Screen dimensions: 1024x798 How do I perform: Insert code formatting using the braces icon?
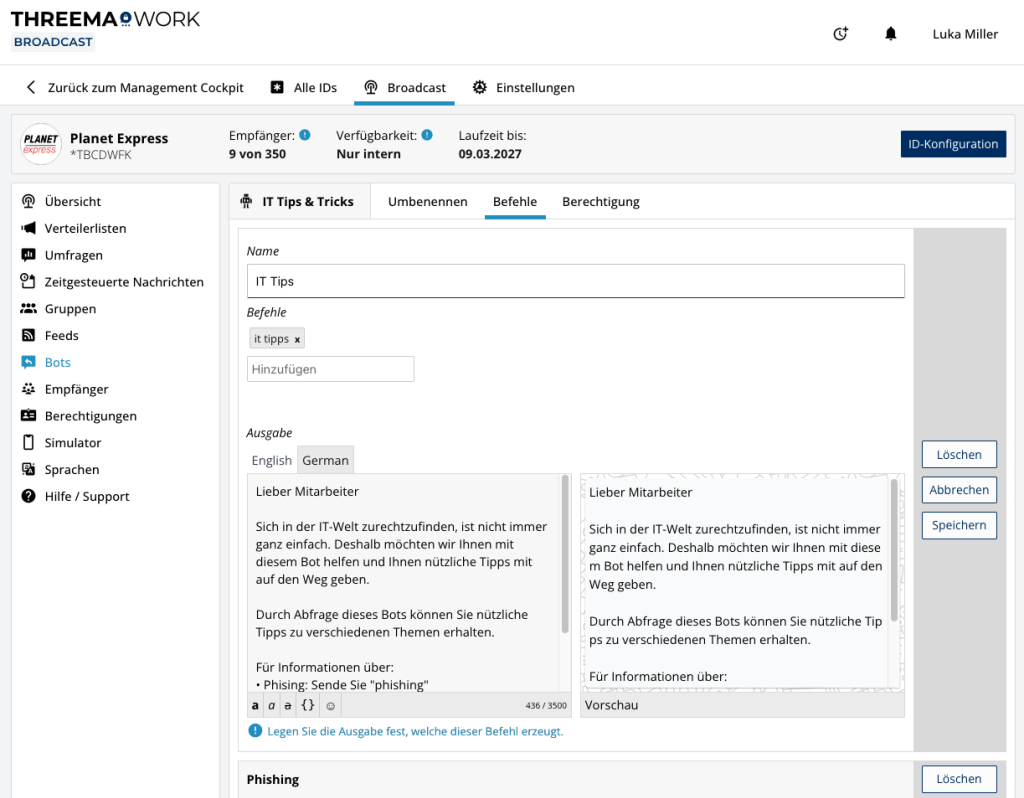click(x=307, y=705)
